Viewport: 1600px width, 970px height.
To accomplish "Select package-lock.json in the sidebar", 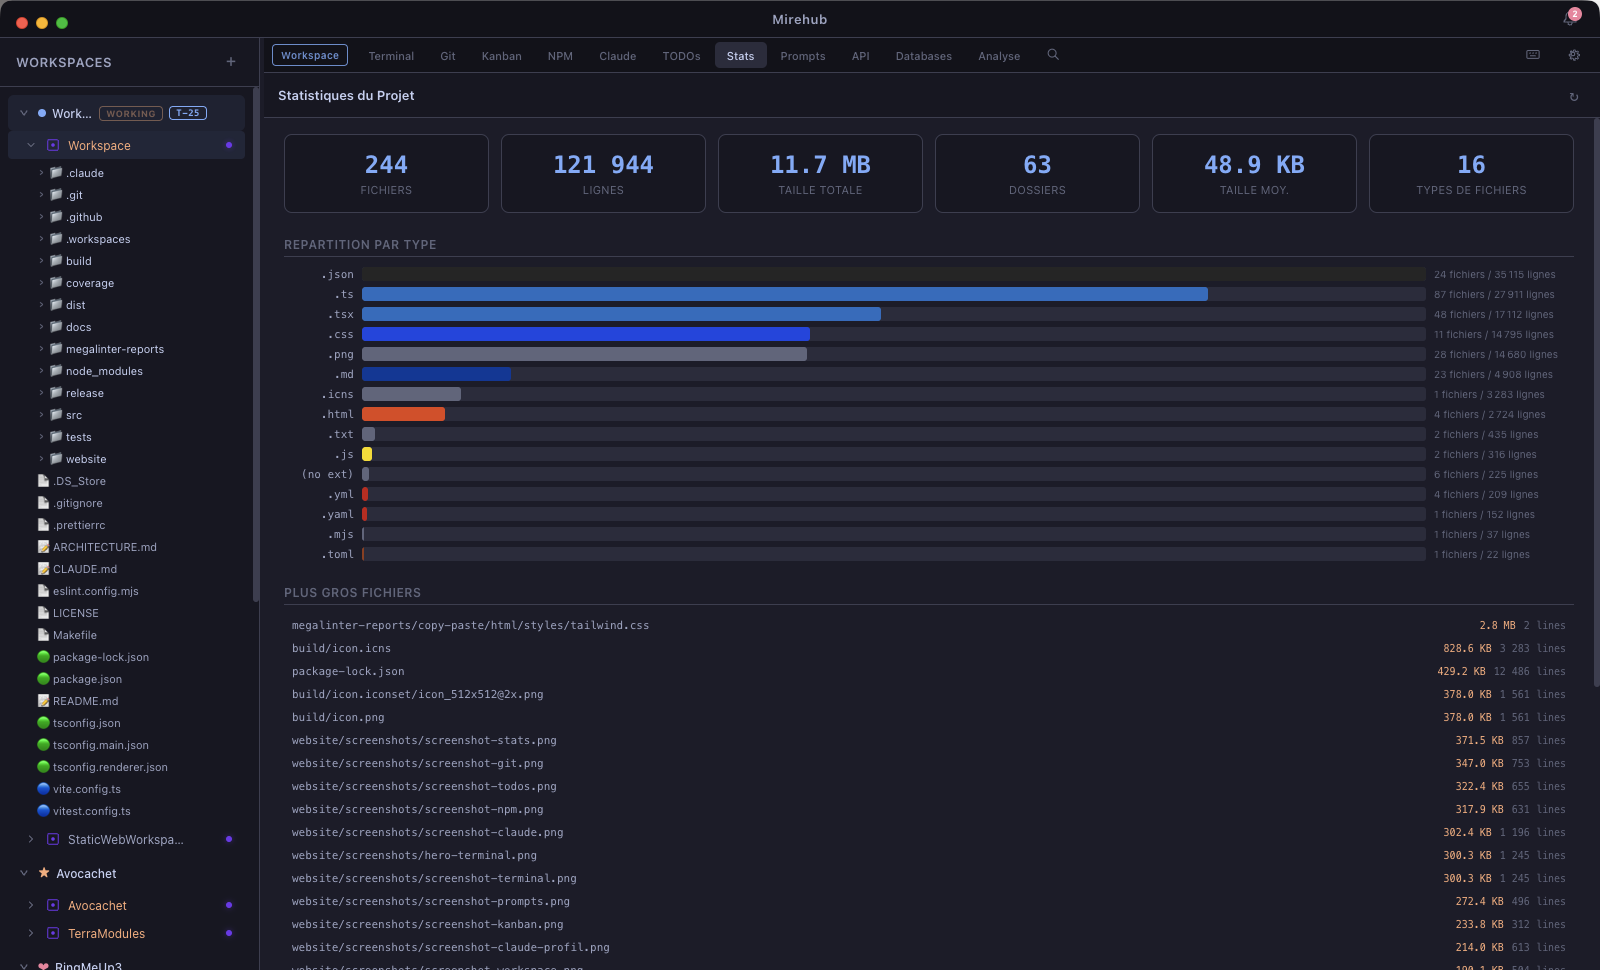I will [x=100, y=657].
